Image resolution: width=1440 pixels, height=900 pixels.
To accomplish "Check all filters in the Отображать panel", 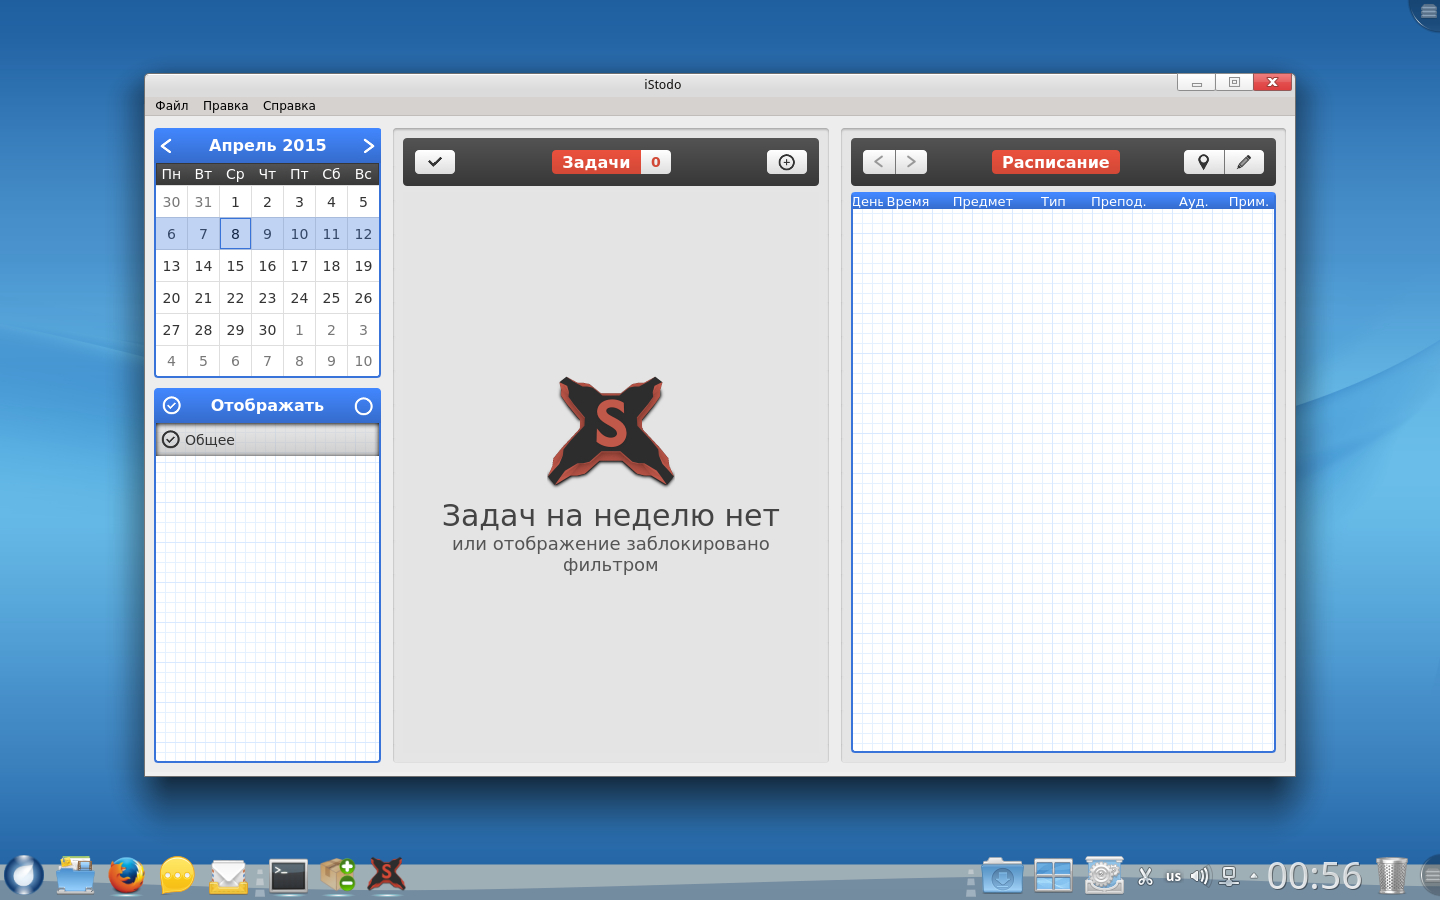I will click(x=172, y=405).
